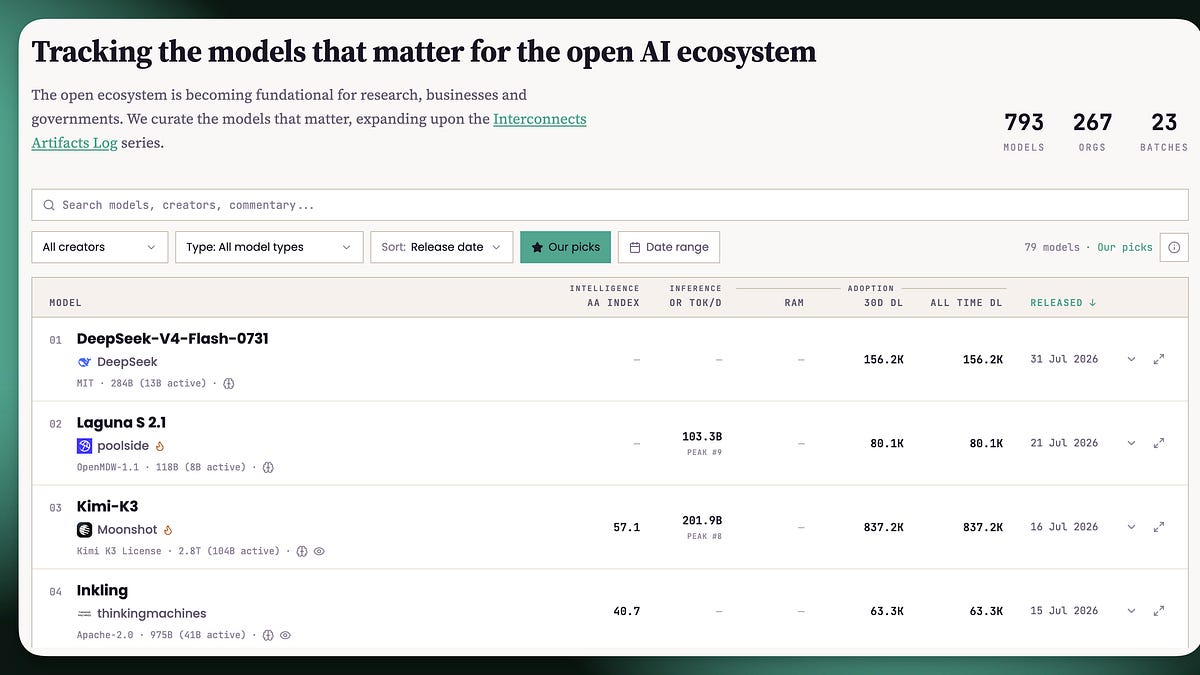Click the 21 Jul 2026 release date
This screenshot has width=1200, height=675.
[1064, 443]
